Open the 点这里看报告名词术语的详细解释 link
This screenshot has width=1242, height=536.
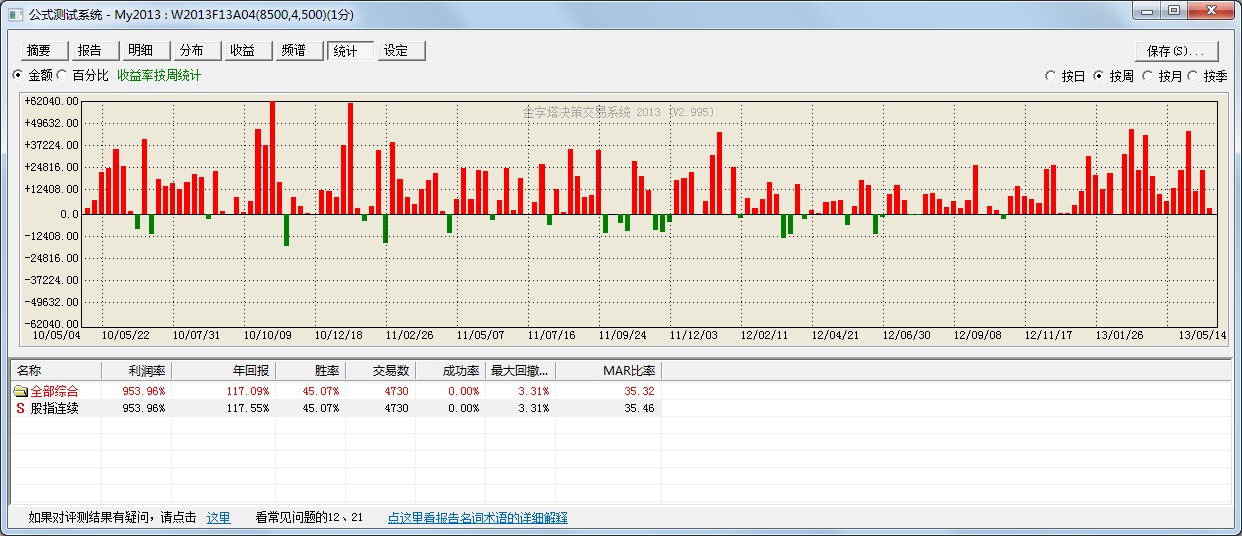click(477, 518)
